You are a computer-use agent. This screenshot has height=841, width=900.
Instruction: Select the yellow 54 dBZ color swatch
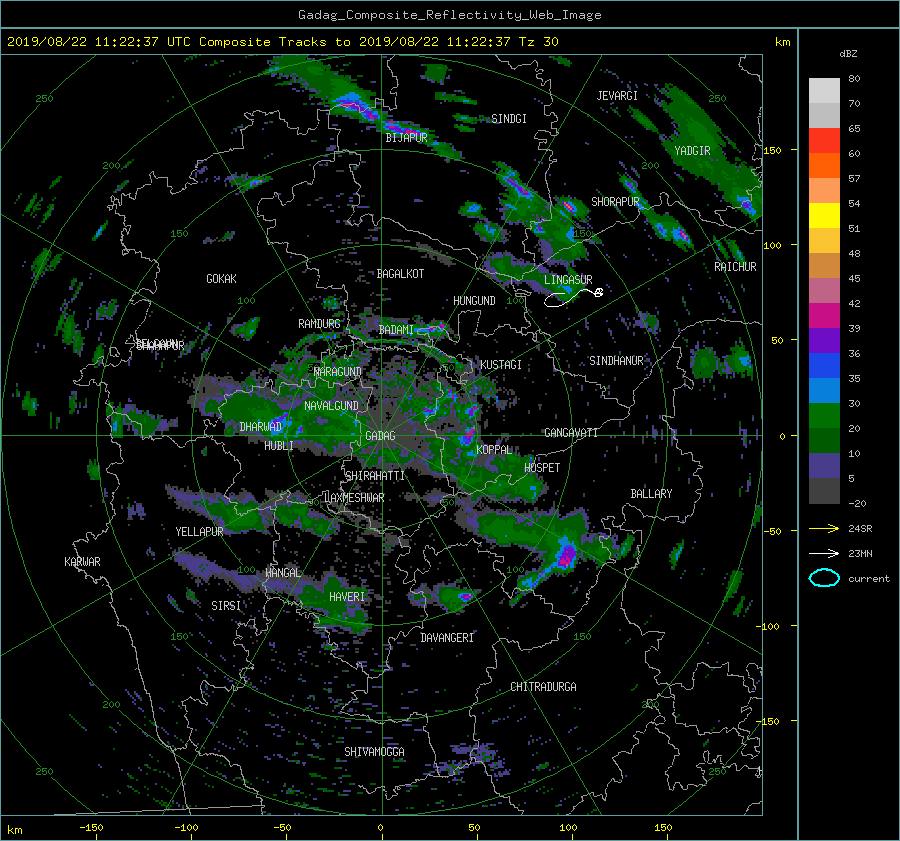tap(824, 215)
